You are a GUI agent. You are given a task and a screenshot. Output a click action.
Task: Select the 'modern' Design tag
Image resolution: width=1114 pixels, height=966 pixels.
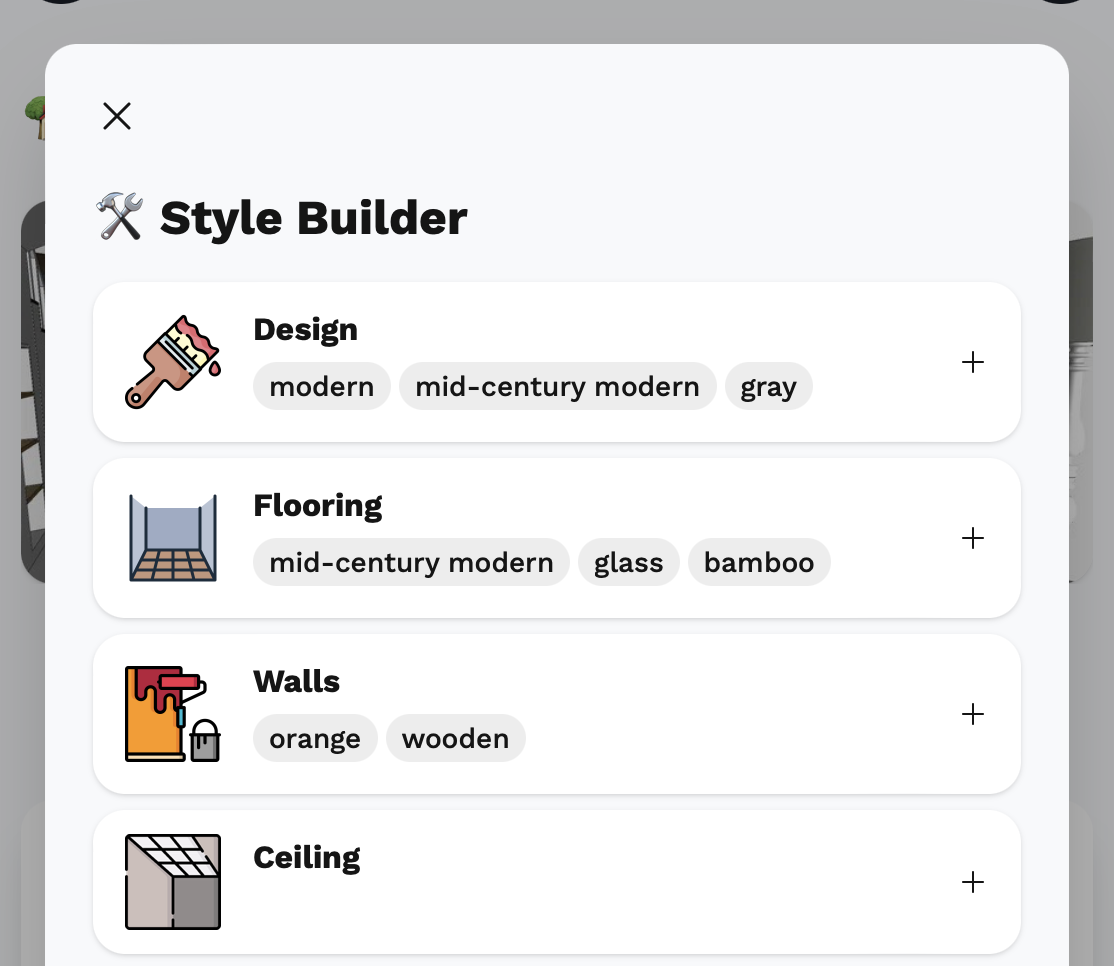coord(322,387)
